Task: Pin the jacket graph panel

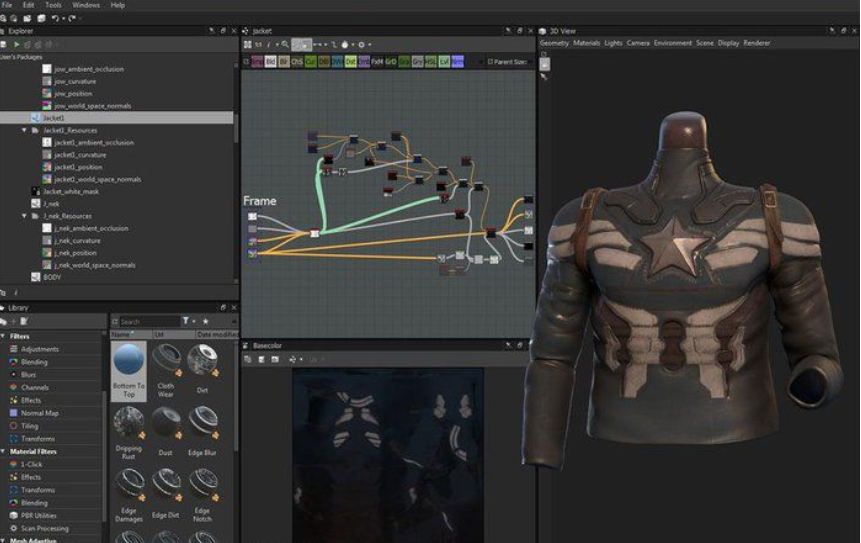Action: click(x=508, y=31)
